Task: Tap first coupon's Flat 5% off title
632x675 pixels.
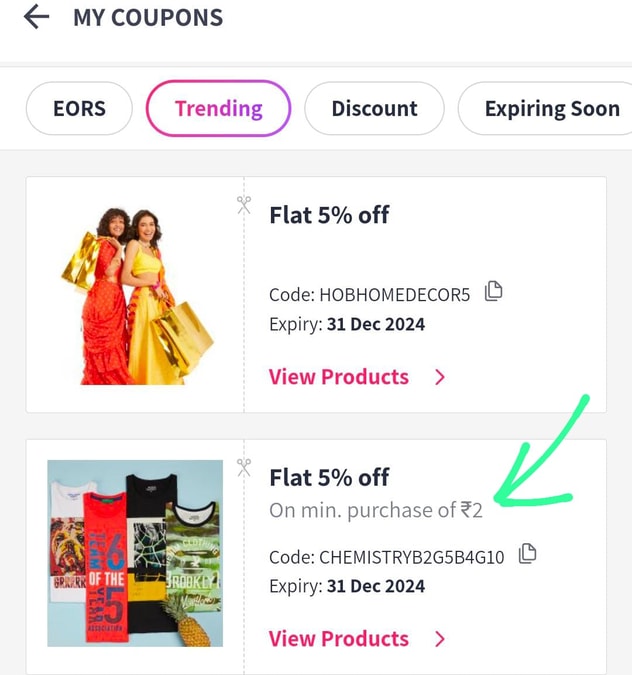Action: tap(329, 215)
